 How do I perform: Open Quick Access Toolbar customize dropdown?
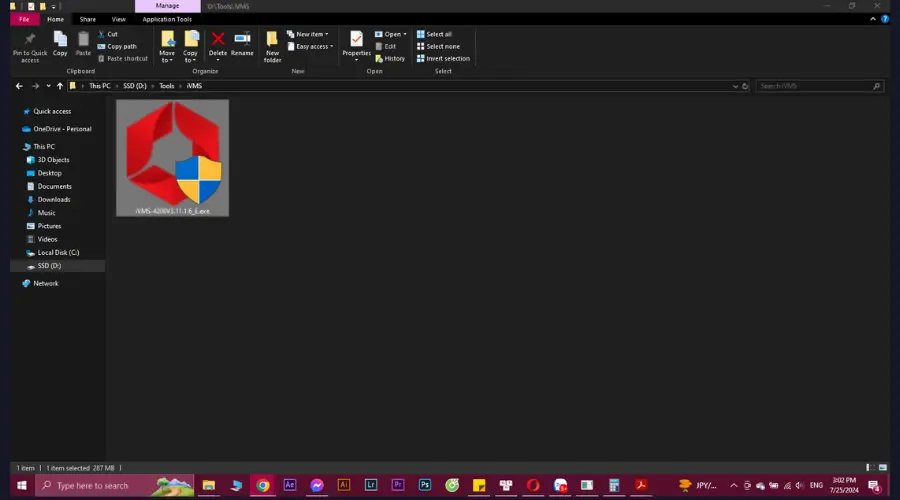pyautogui.click(x=53, y=6)
